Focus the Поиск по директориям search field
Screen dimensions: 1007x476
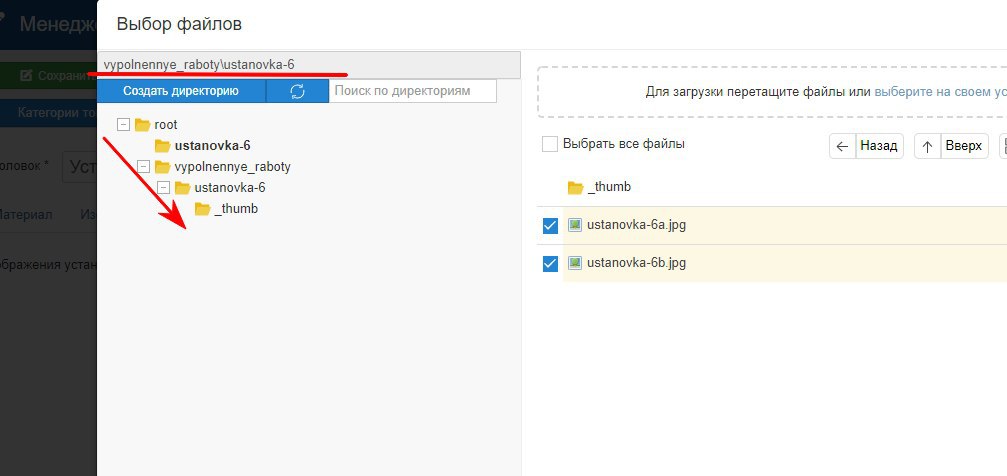pos(414,91)
